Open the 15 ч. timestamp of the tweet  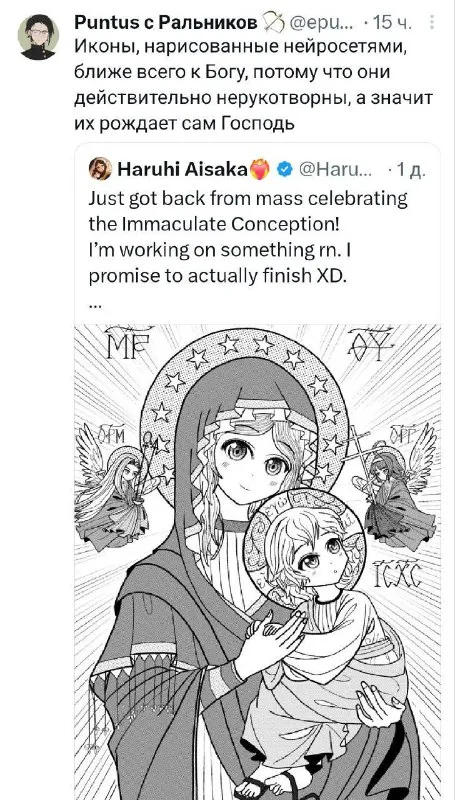[x=392, y=22]
